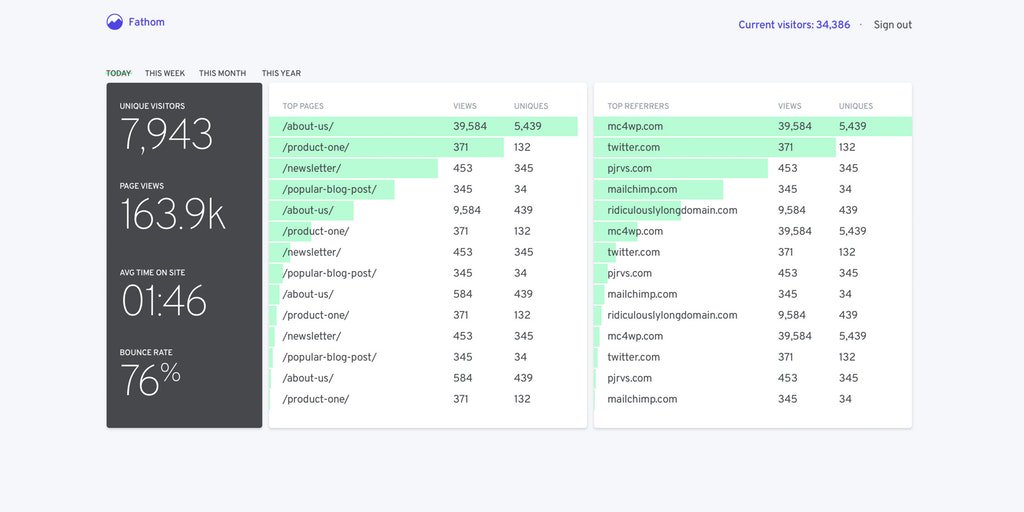
Task: Click the BOUNCE RATE label
Action: pos(146,353)
